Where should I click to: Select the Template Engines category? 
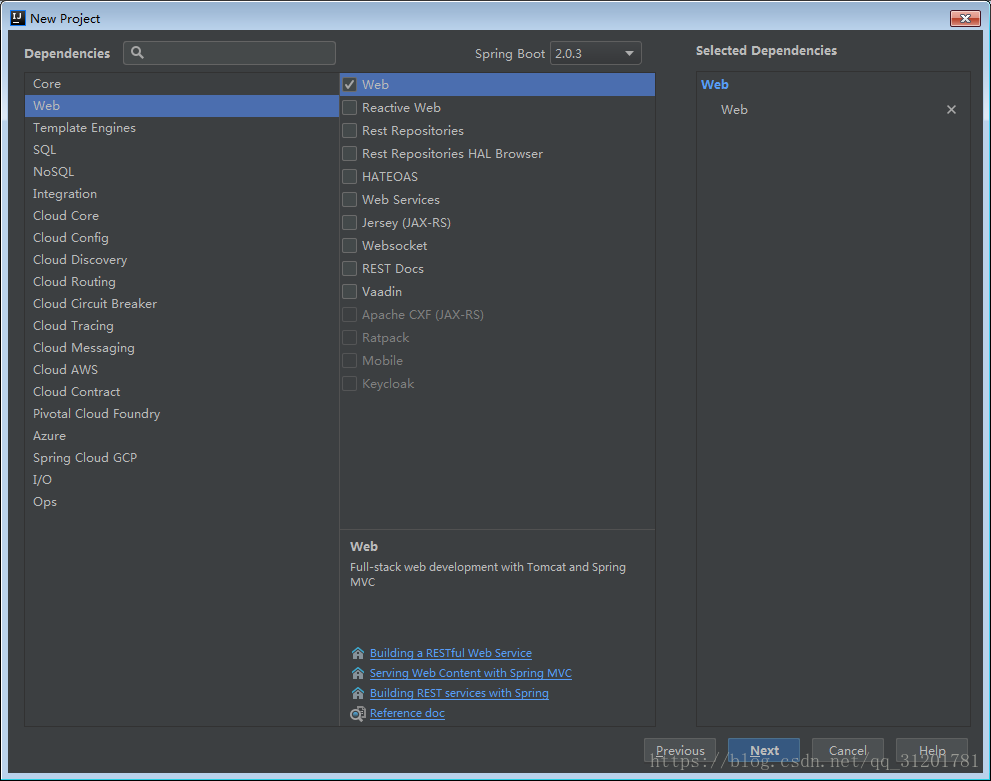181,128
